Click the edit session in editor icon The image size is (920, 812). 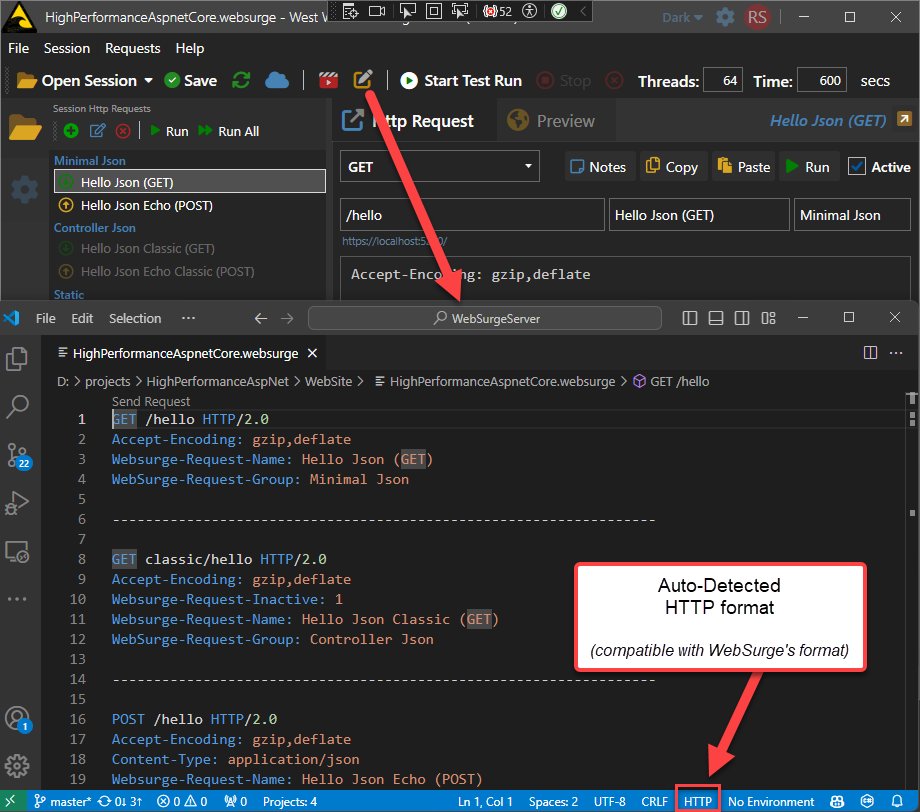tap(363, 79)
